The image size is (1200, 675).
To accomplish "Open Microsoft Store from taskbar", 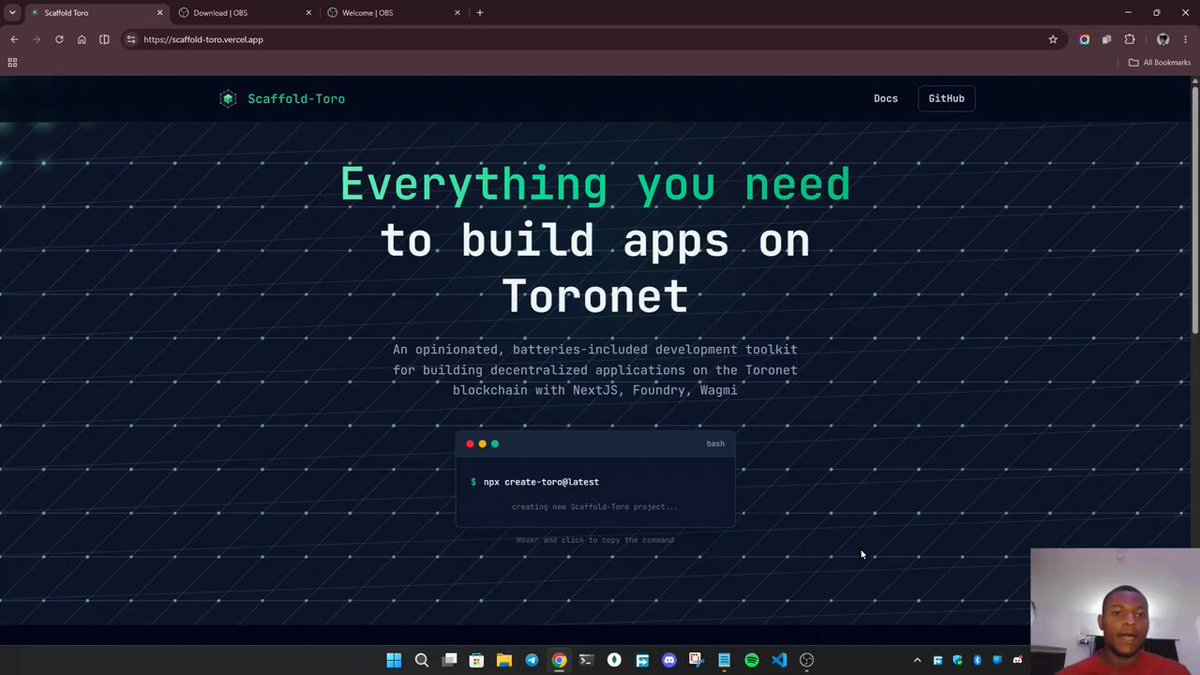I will click(x=477, y=660).
